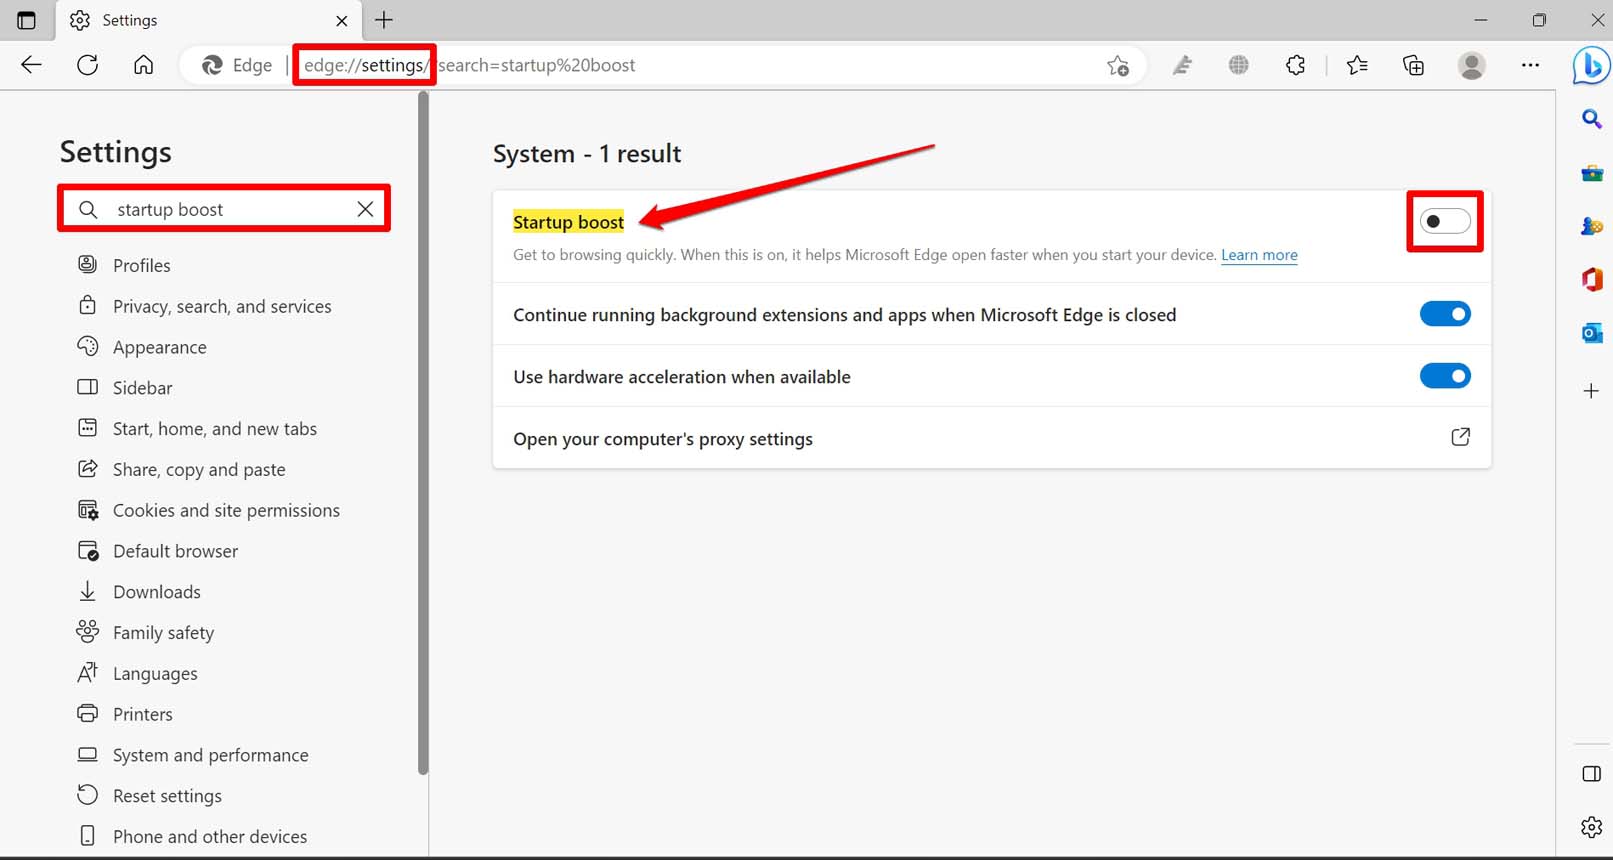Open the sidebar Outlook icon
This screenshot has width=1613, height=860.
tap(1592, 332)
